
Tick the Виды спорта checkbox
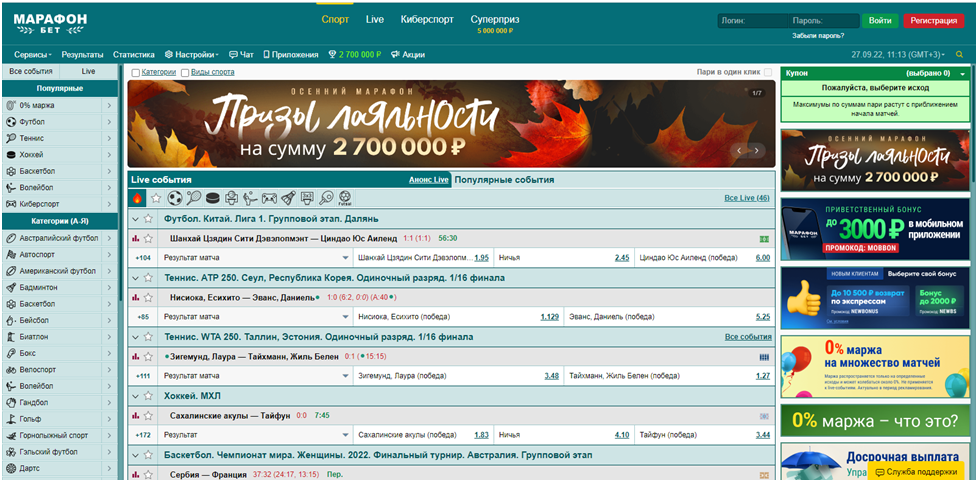[x=185, y=72]
